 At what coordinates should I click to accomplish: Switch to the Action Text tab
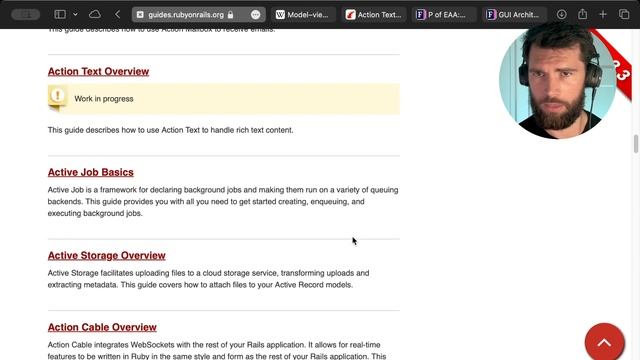pos(374,15)
